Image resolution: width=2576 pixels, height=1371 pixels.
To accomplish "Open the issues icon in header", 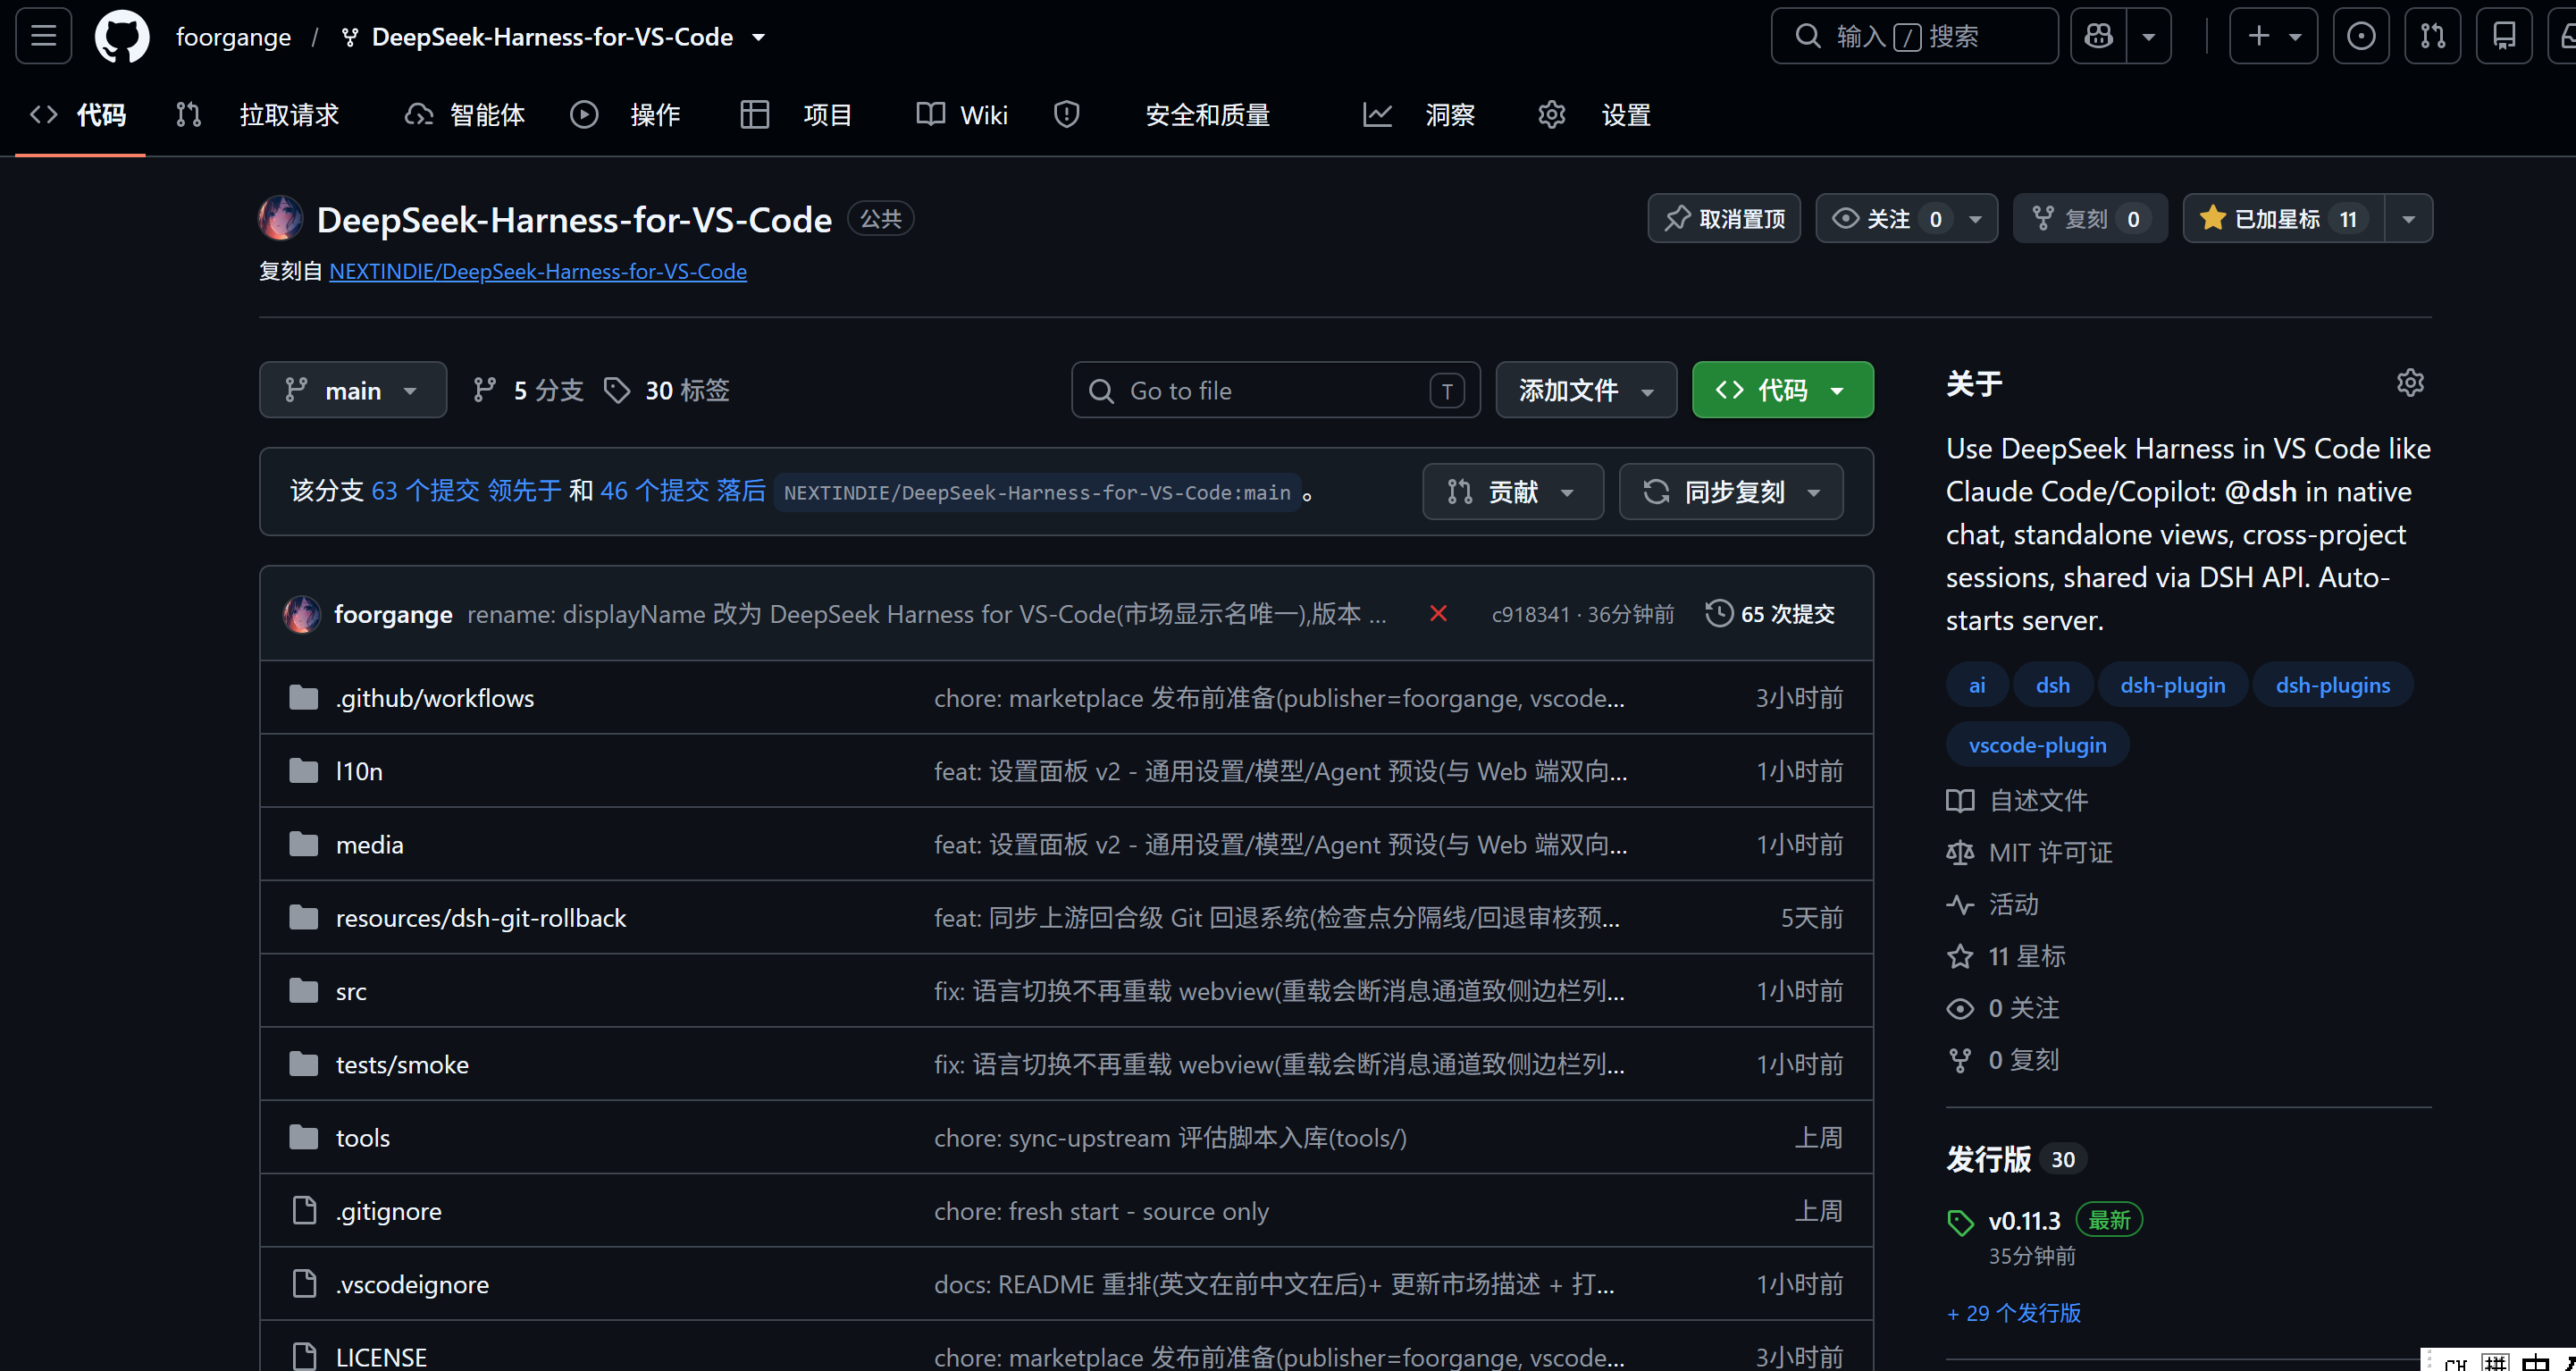I will pos(2361,36).
